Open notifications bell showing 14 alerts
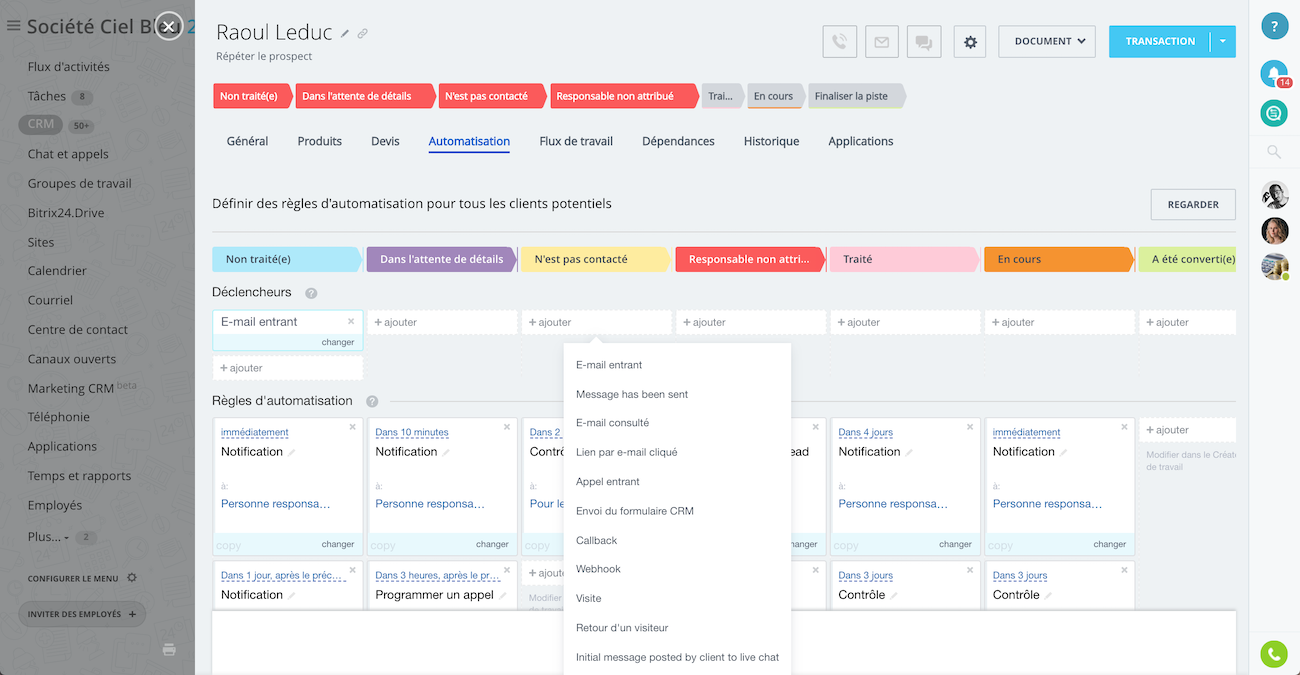The height and width of the screenshot is (675, 1300). 1273,75
